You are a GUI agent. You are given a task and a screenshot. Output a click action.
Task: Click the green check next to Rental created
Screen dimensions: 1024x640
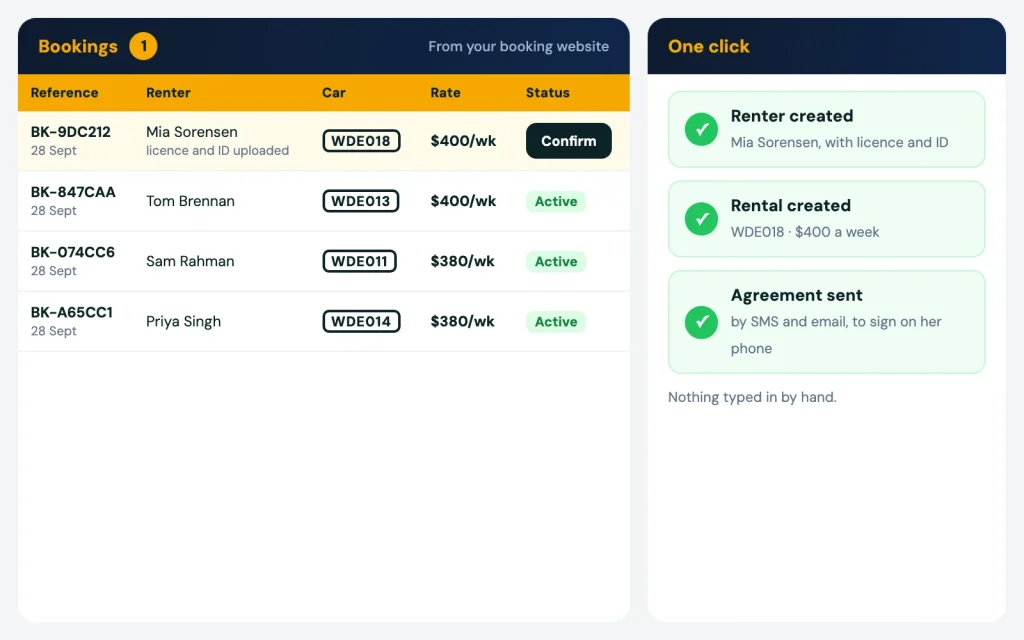[x=701, y=219]
